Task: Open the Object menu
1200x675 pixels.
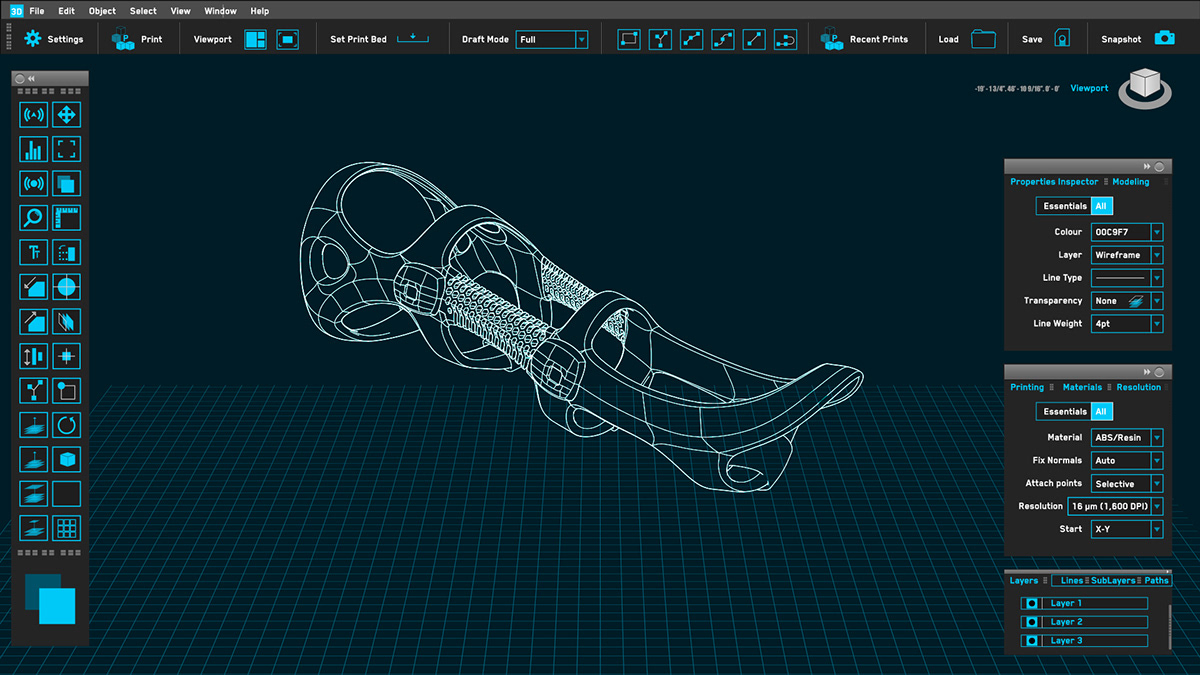Action: (102, 11)
